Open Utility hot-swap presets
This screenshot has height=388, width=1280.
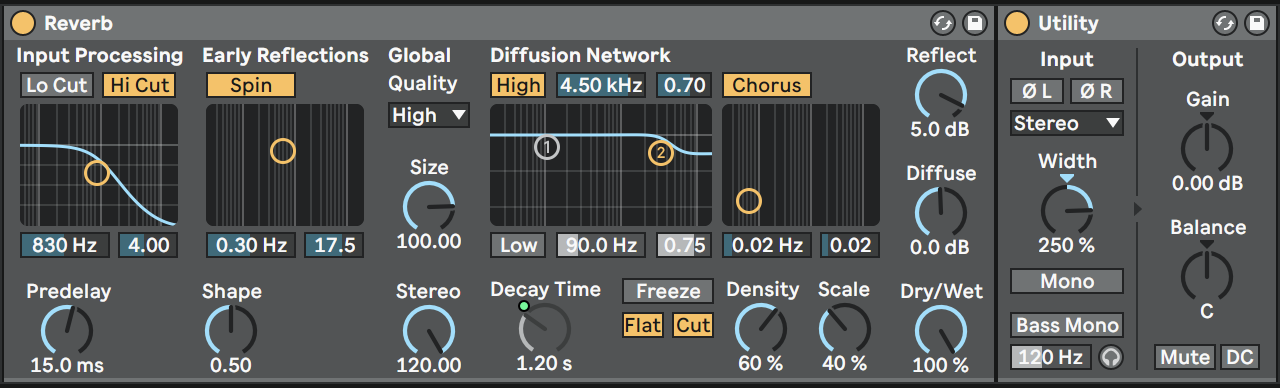click(1225, 22)
